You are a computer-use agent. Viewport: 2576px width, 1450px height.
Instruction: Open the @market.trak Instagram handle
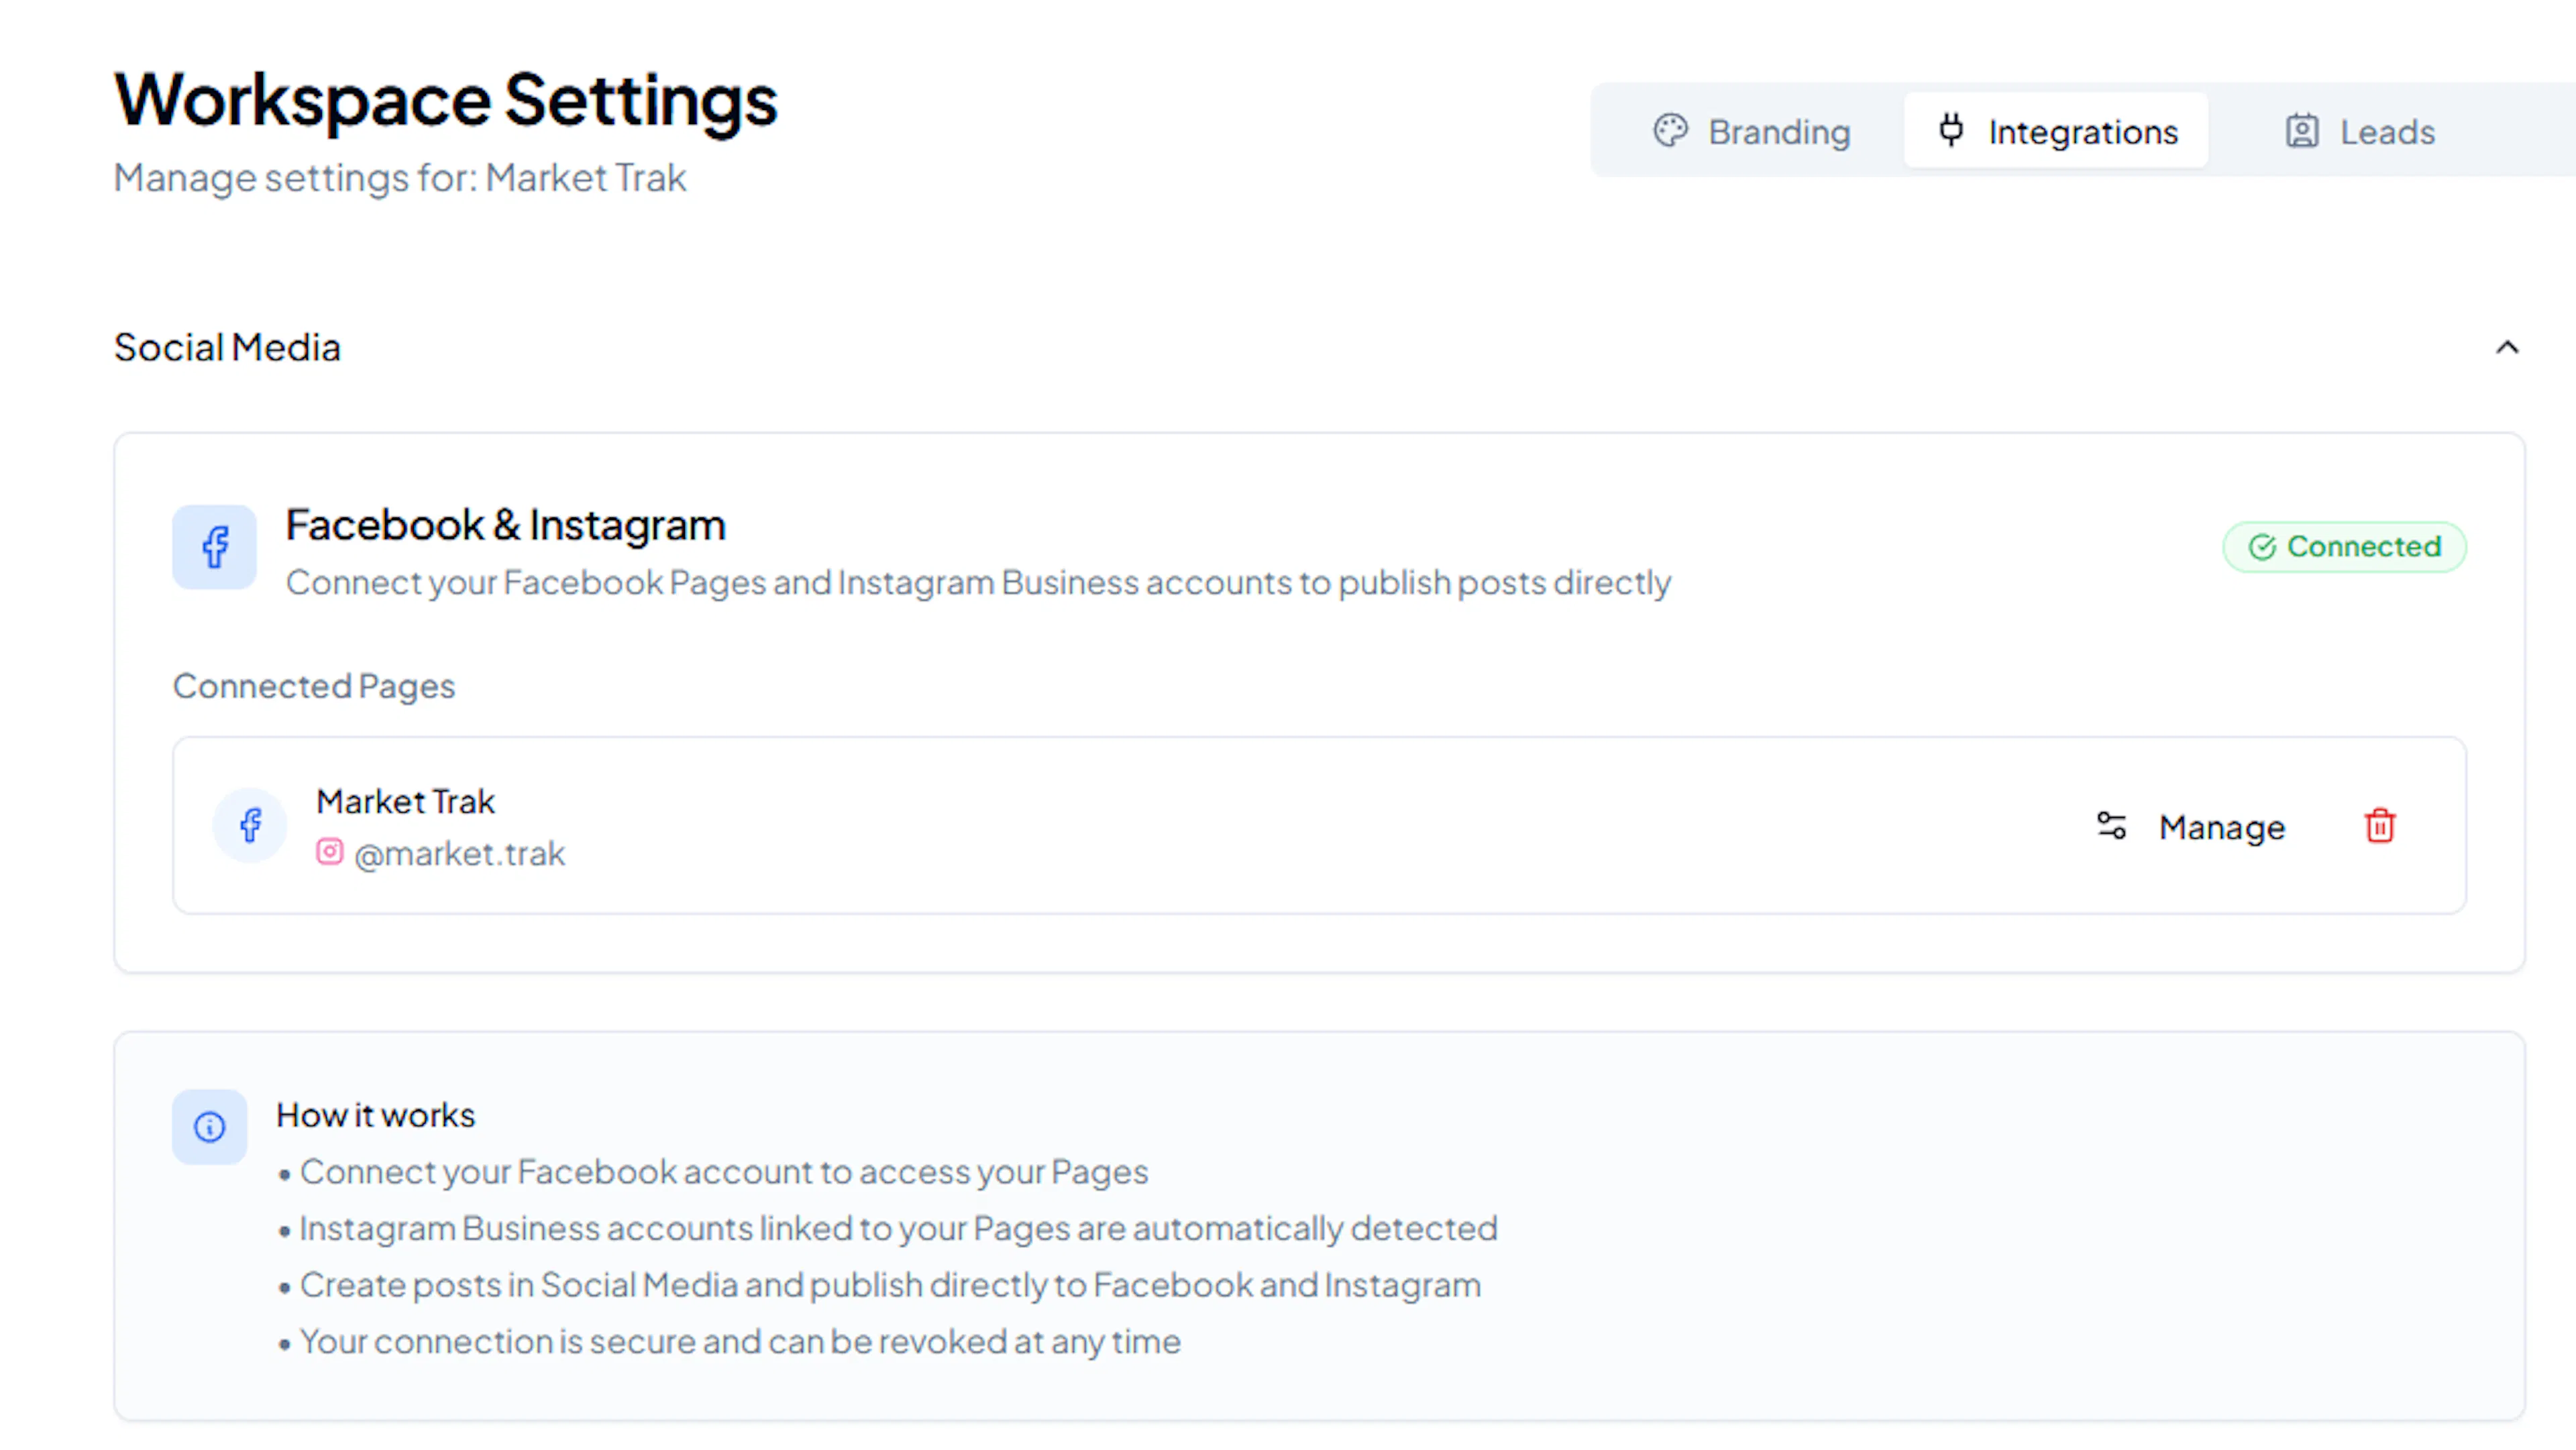459,854
